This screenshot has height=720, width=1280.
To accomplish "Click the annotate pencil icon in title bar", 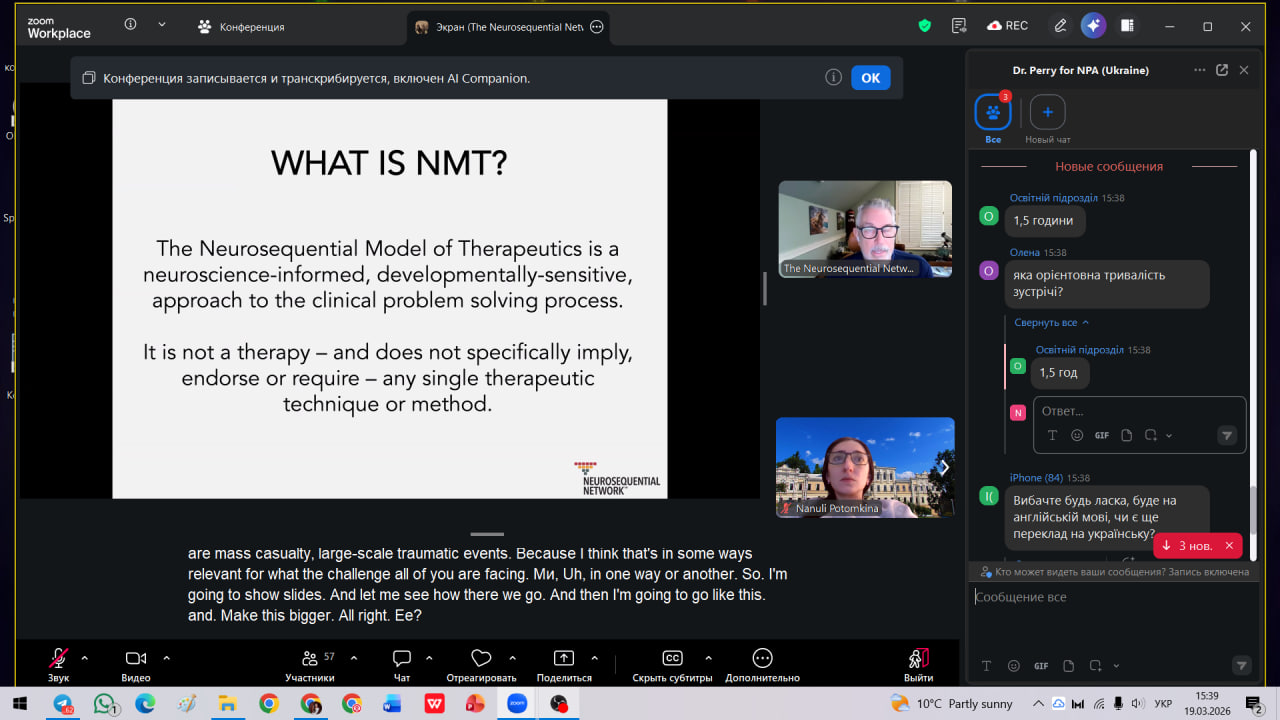I will (x=1059, y=26).
